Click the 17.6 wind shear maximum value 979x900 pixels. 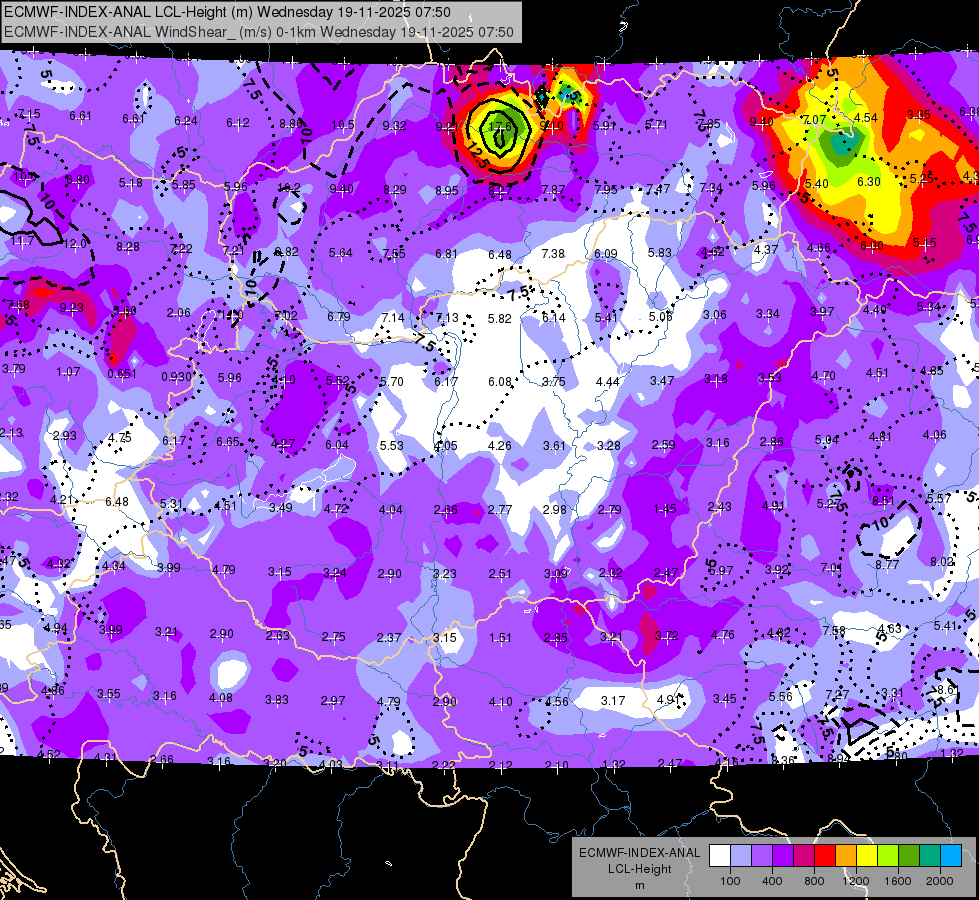pos(499,127)
